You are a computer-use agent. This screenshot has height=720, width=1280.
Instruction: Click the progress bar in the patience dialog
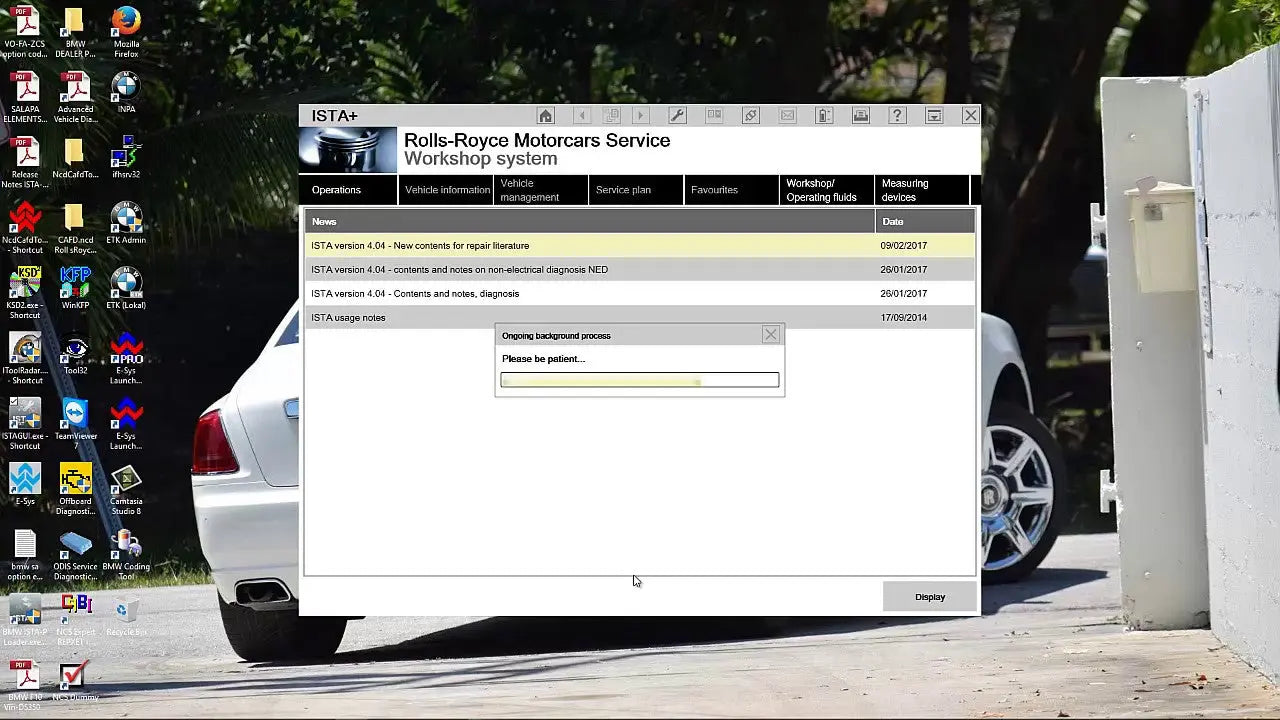[x=640, y=380]
